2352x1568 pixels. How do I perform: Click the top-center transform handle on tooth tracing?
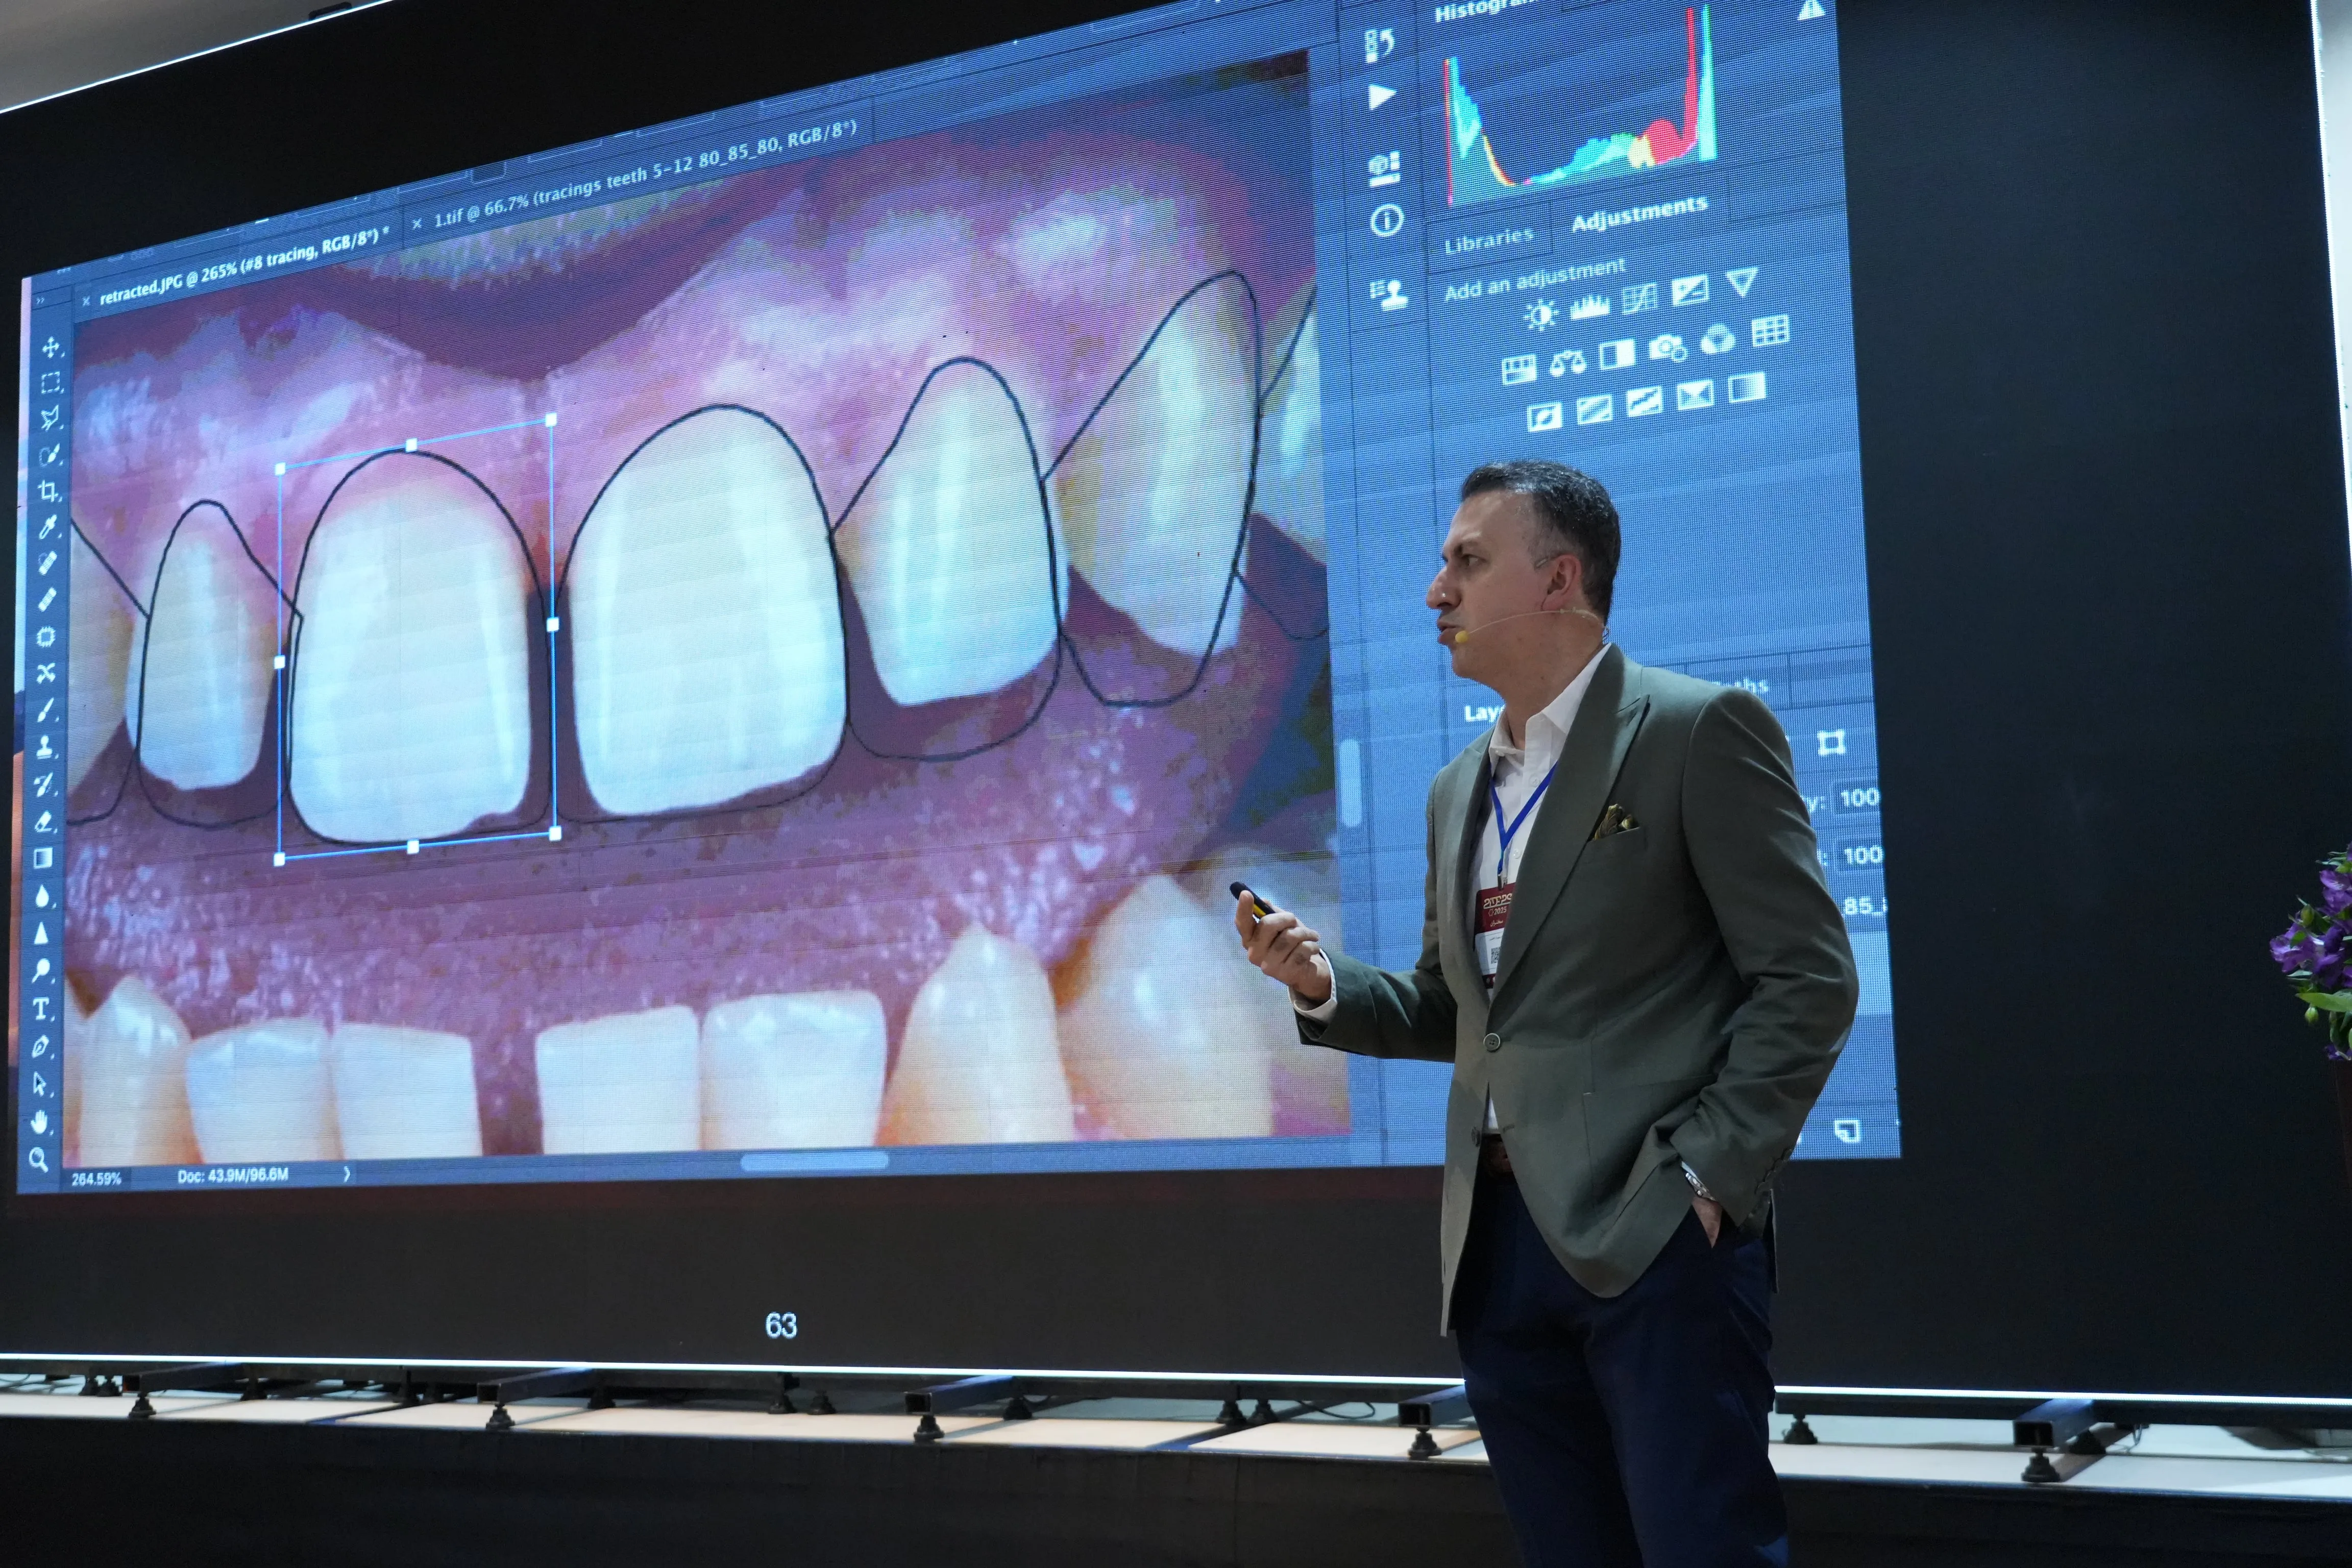(x=412, y=444)
